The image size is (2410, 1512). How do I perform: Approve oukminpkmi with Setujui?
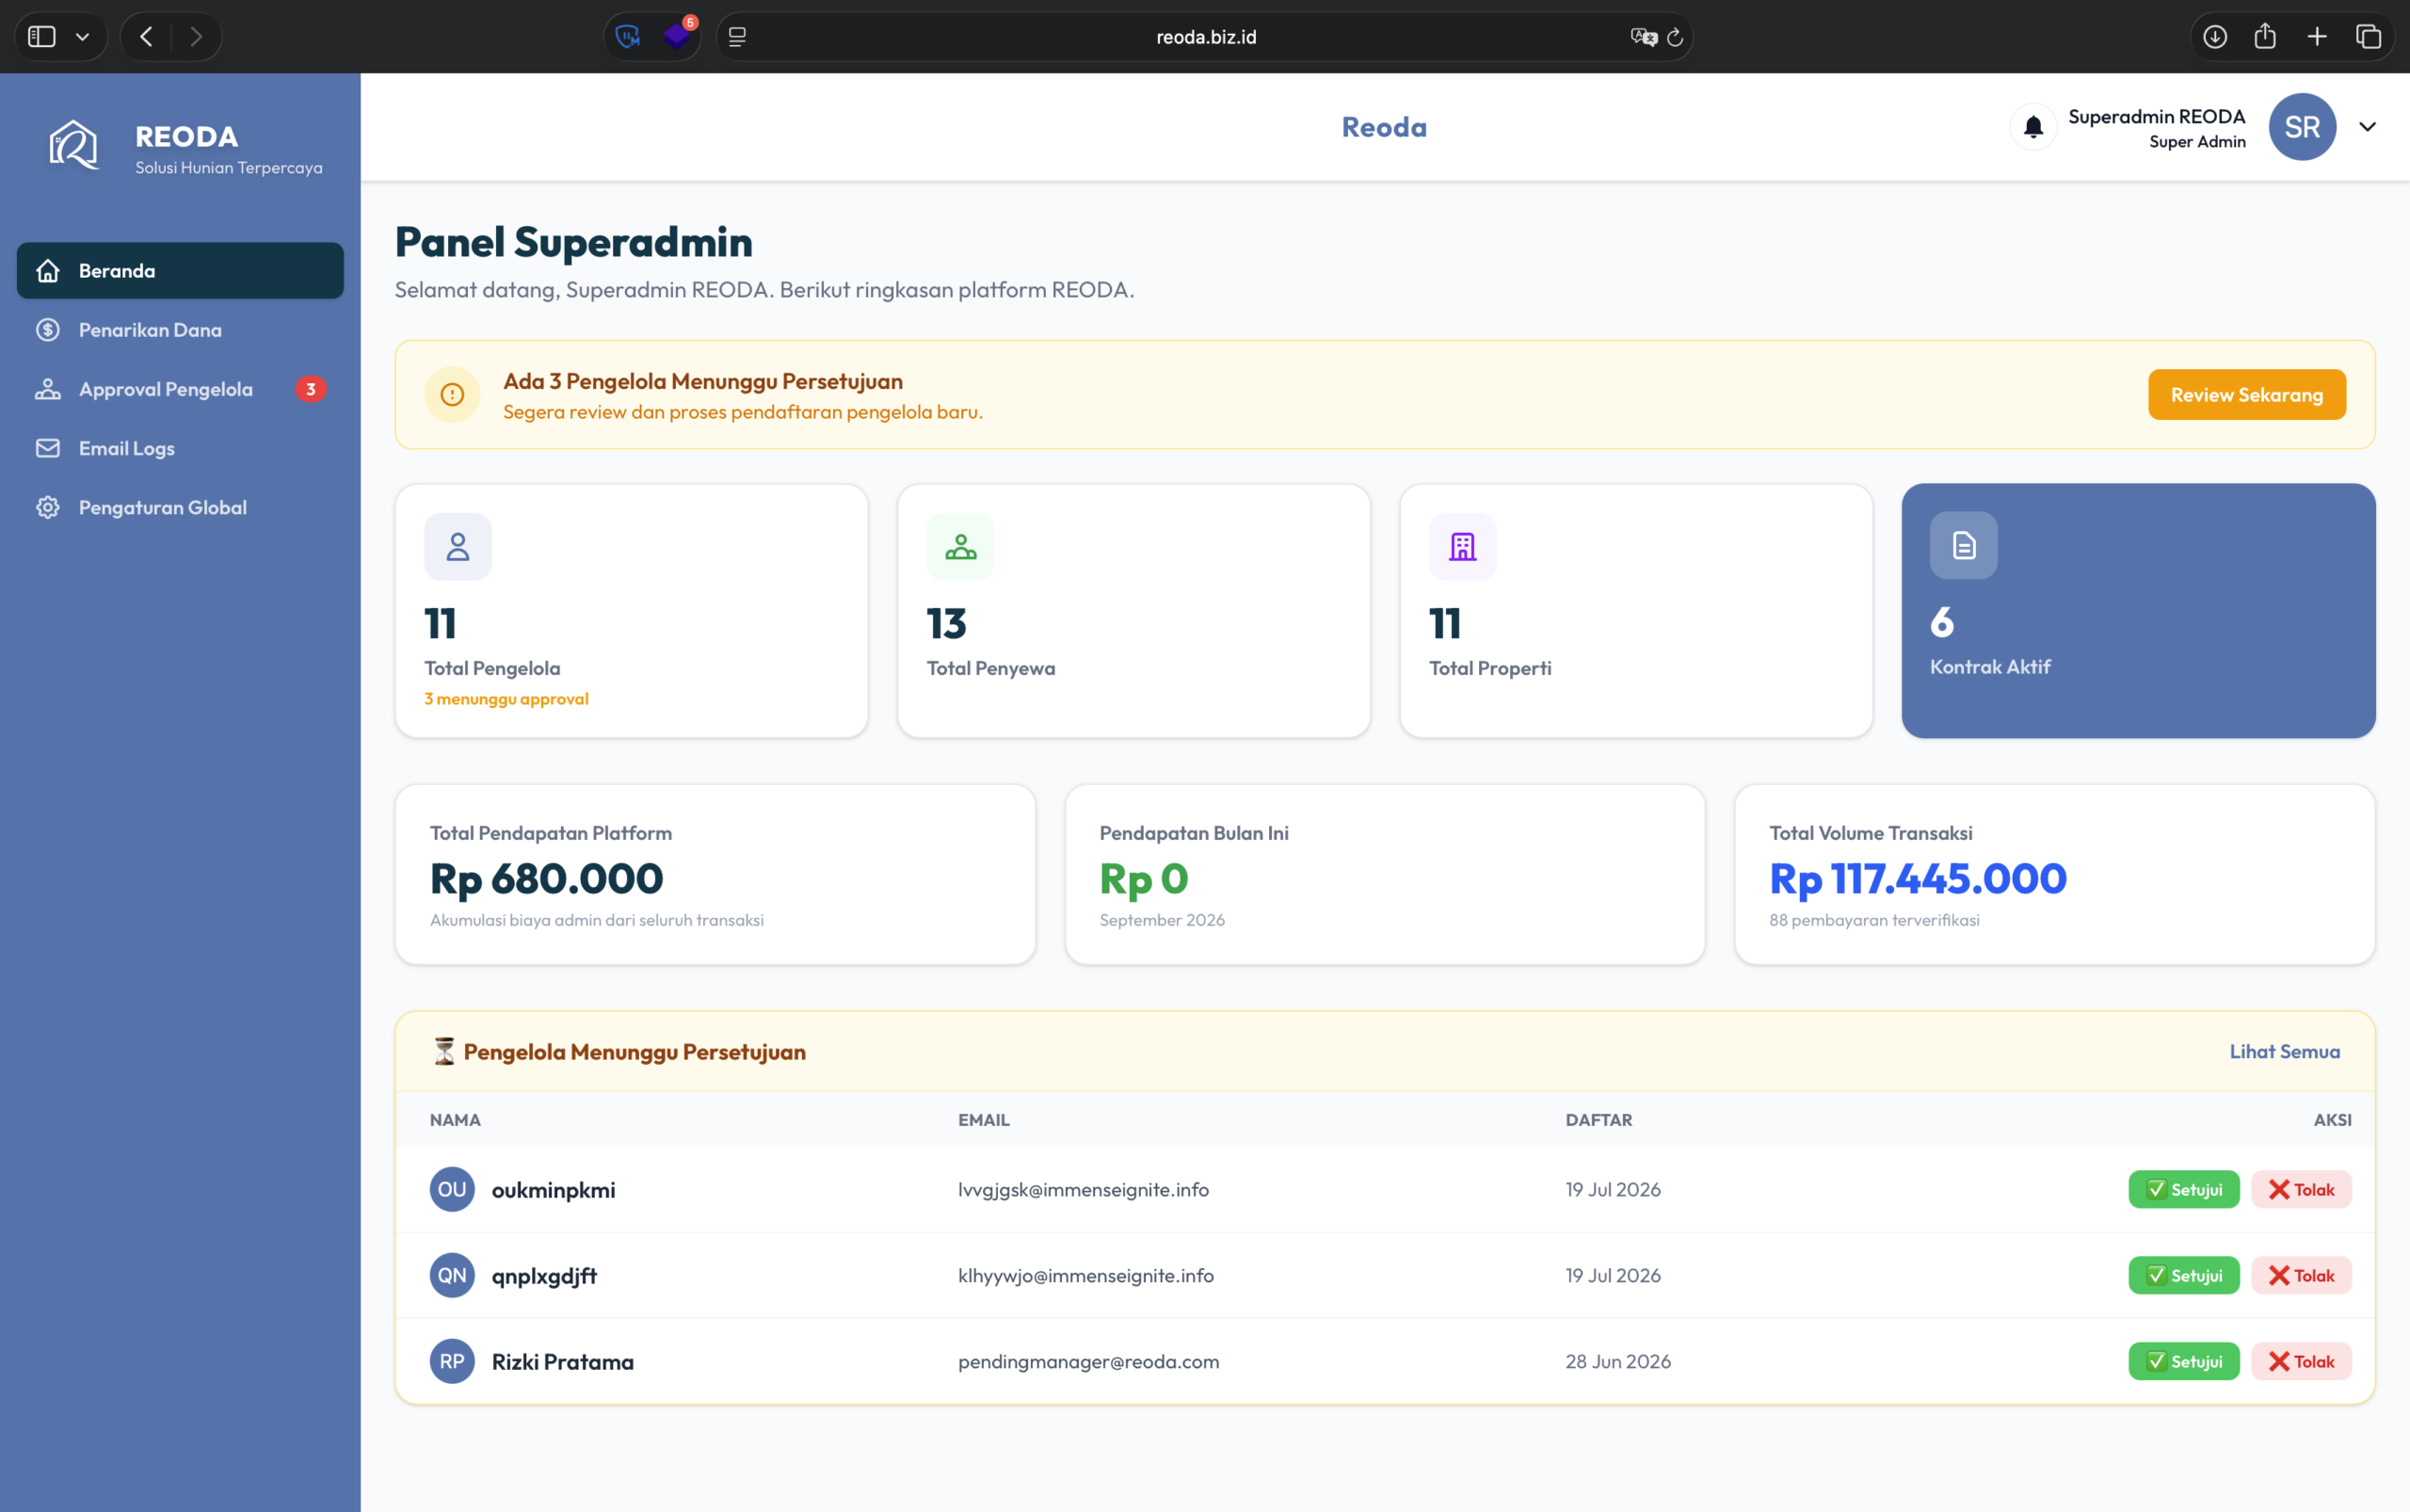tap(2183, 1189)
